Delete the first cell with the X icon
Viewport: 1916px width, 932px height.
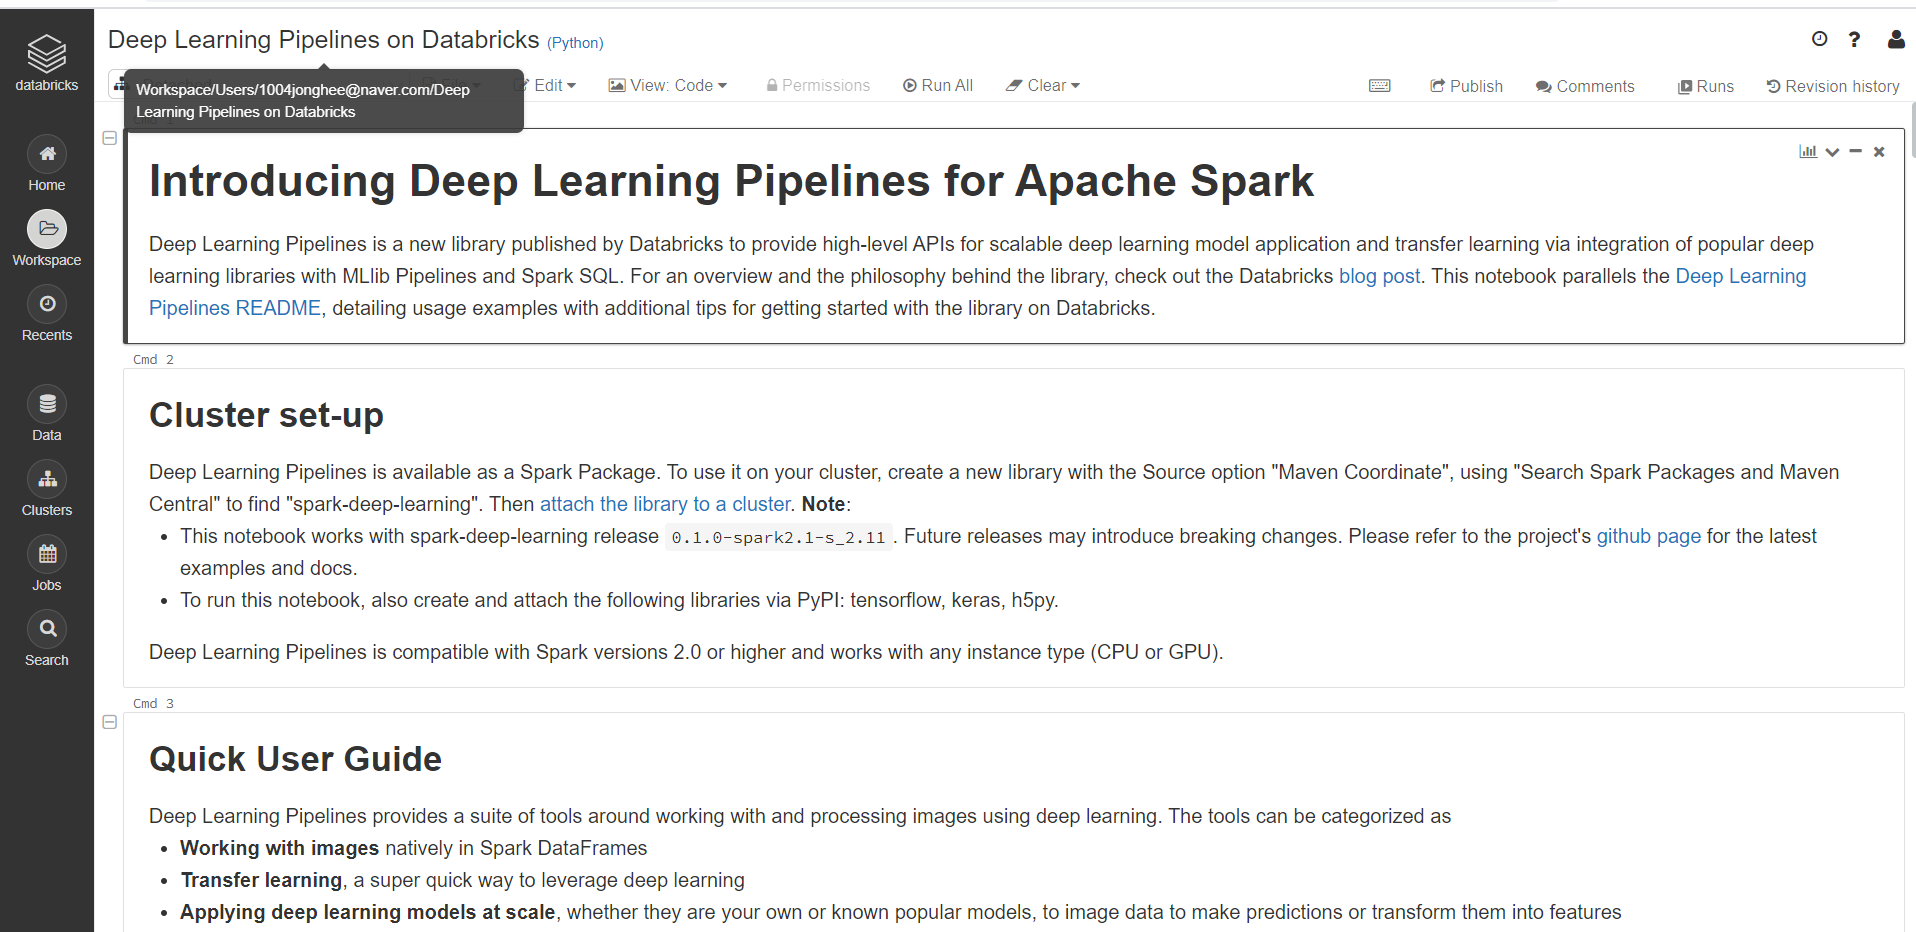1879,152
